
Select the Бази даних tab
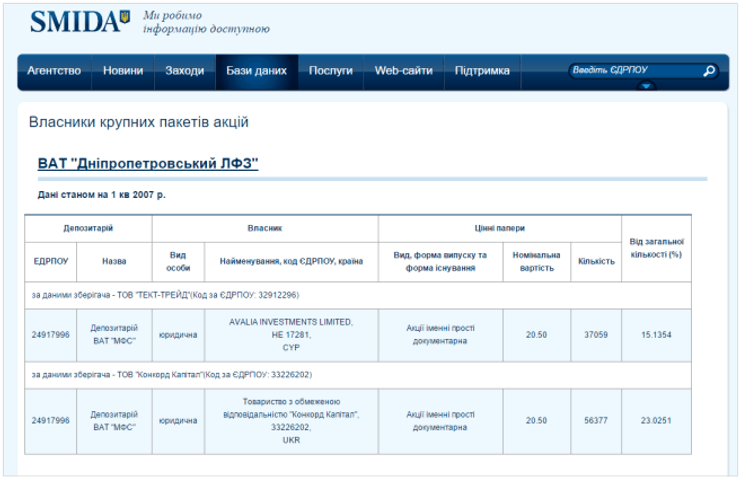point(256,71)
